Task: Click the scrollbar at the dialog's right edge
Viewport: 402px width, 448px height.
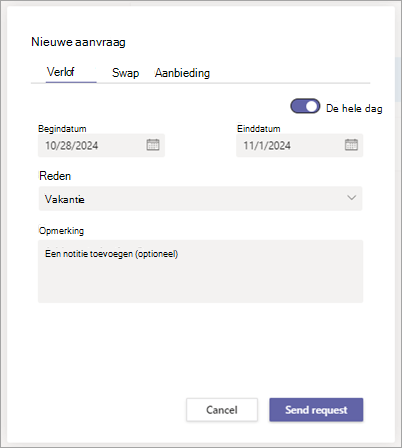Action: (x=398, y=80)
